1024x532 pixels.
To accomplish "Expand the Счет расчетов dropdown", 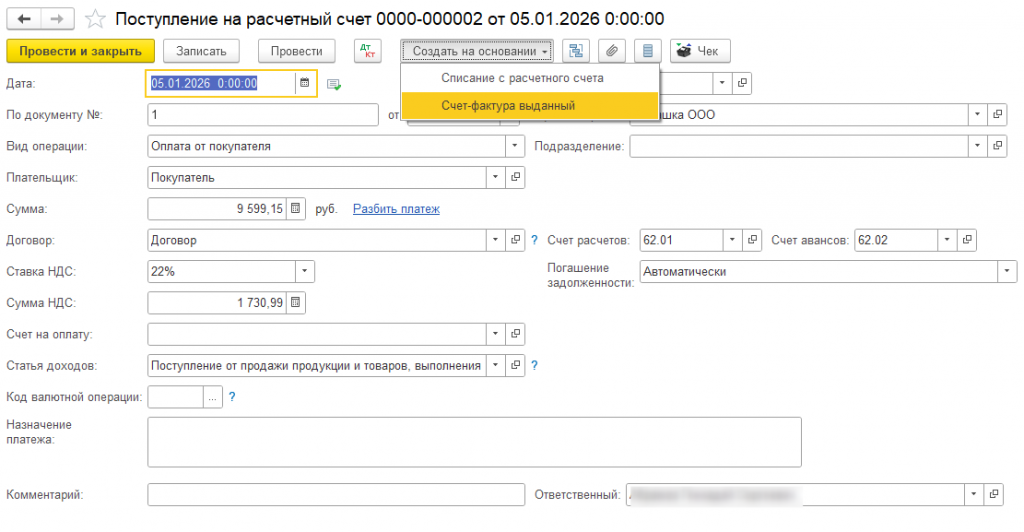I will [732, 240].
